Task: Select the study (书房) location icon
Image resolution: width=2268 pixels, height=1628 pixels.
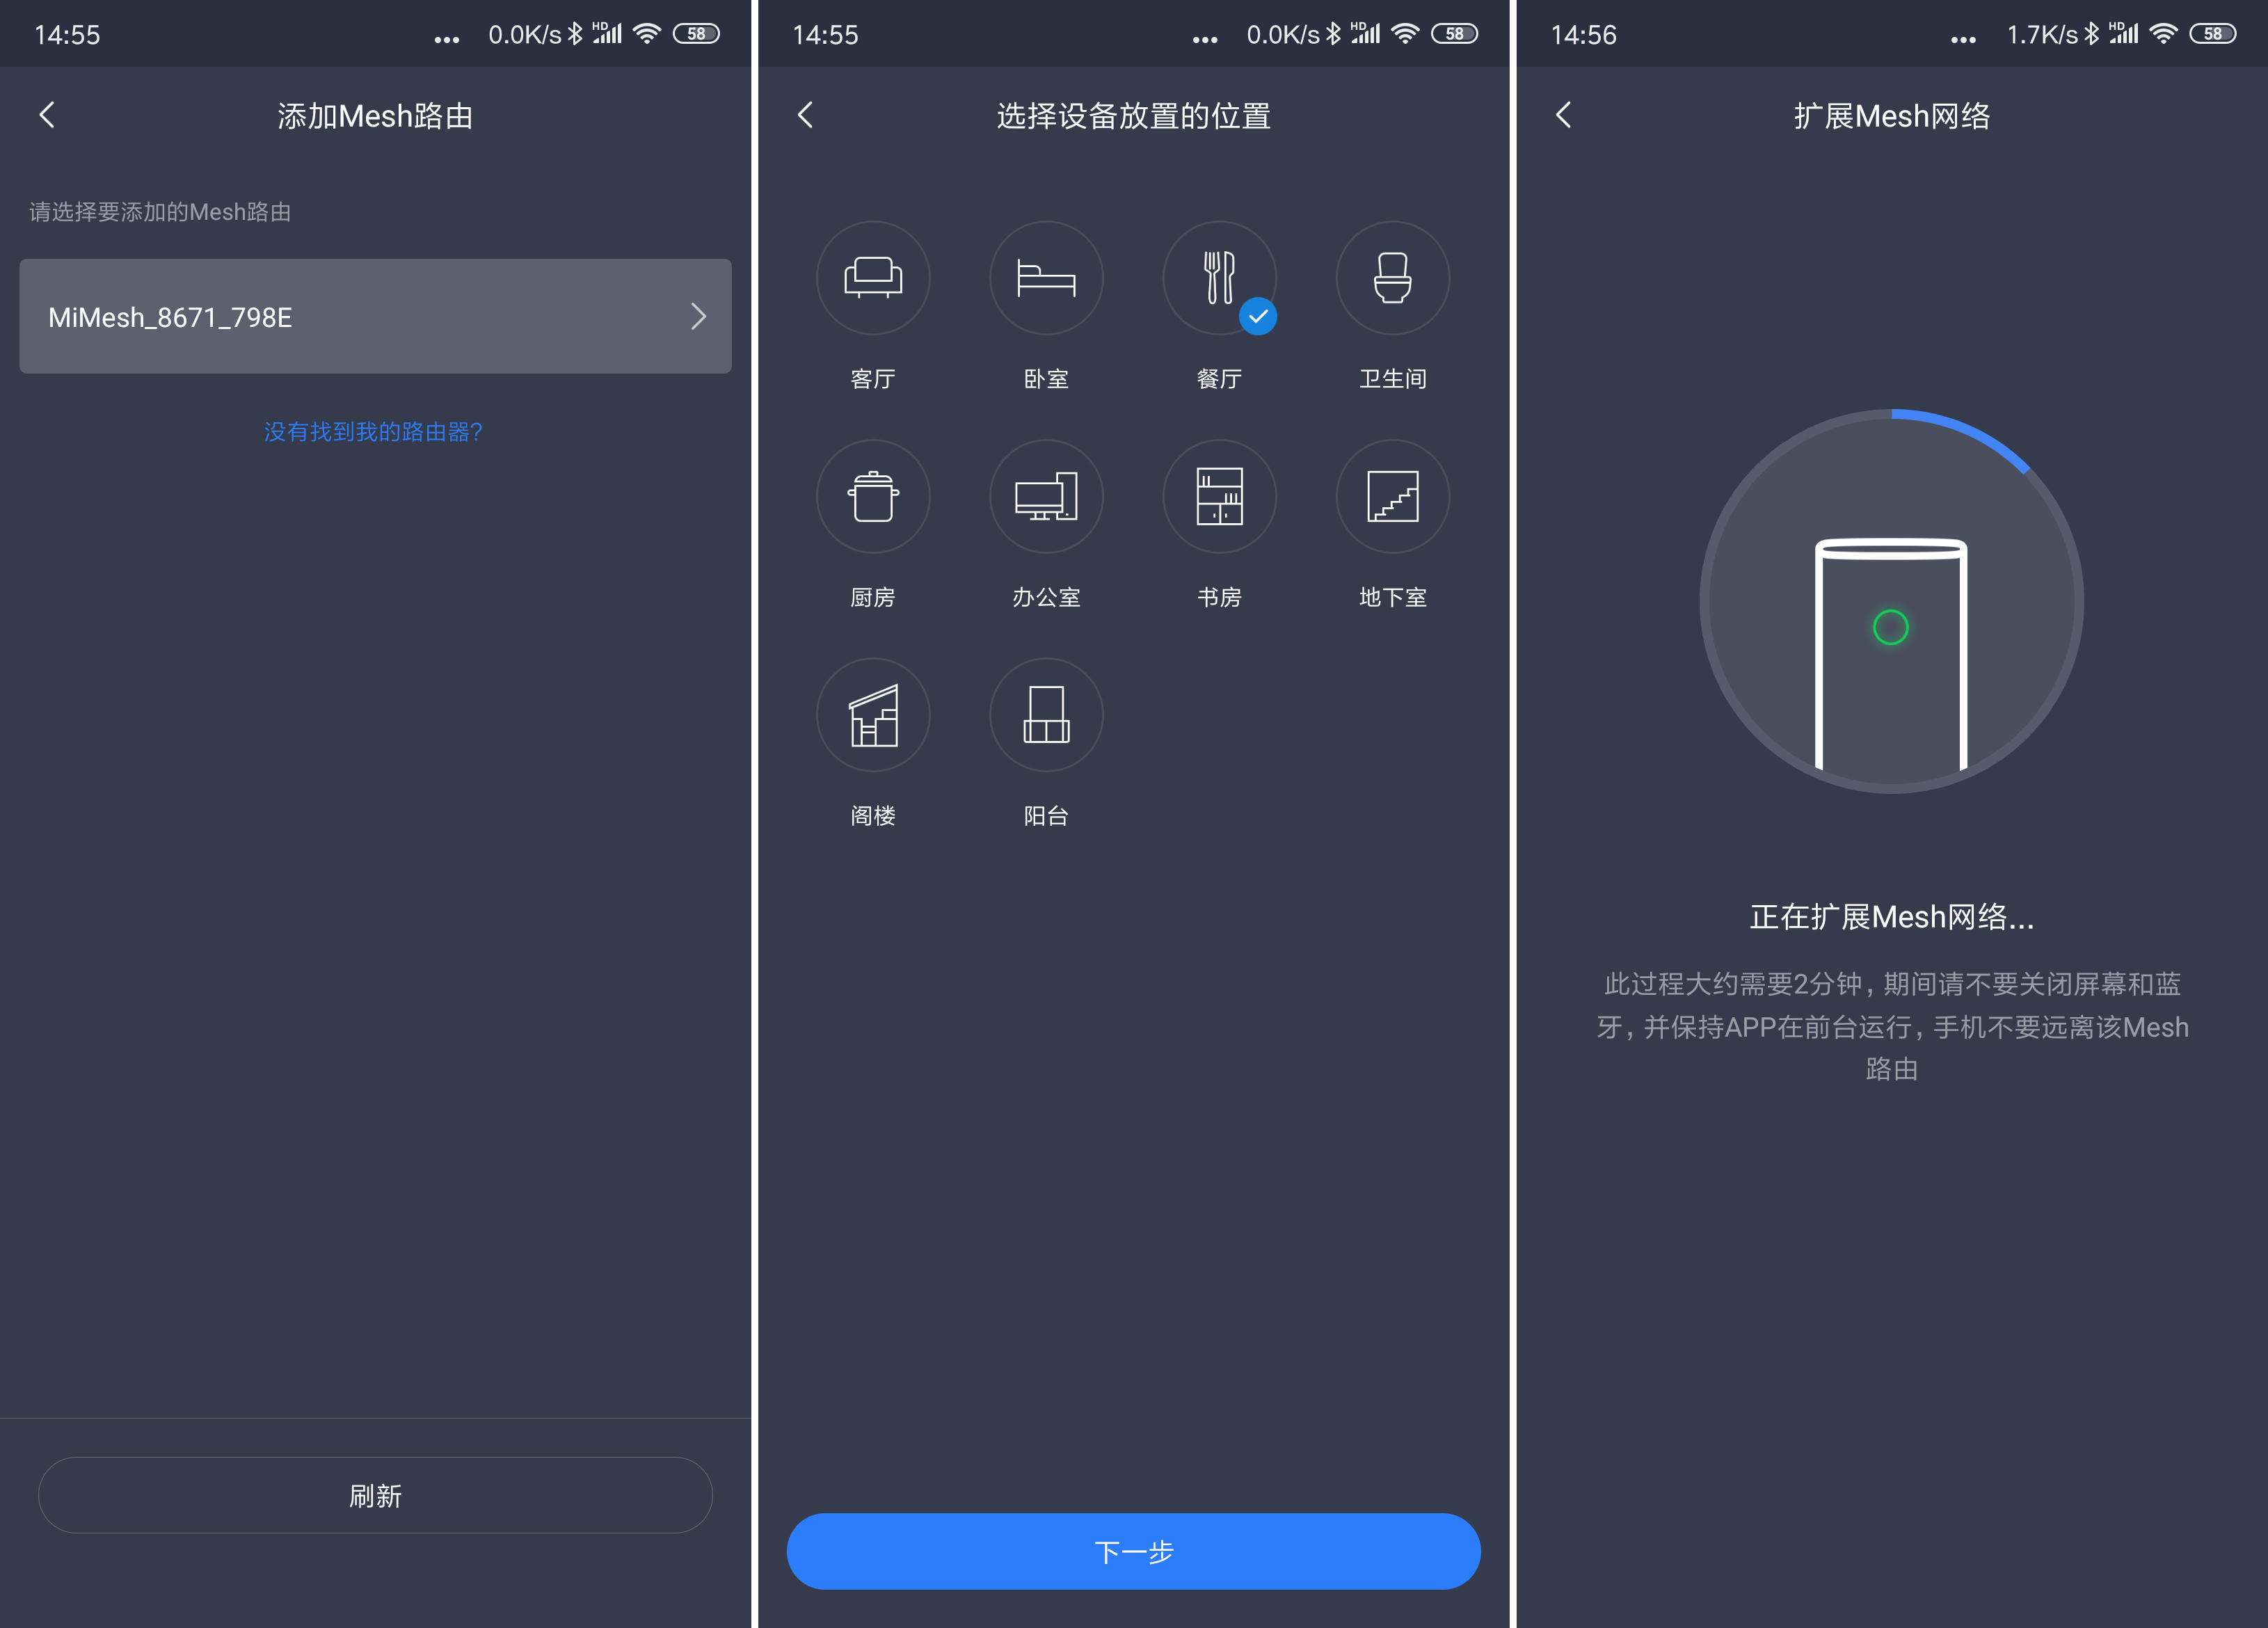Action: (1224, 502)
